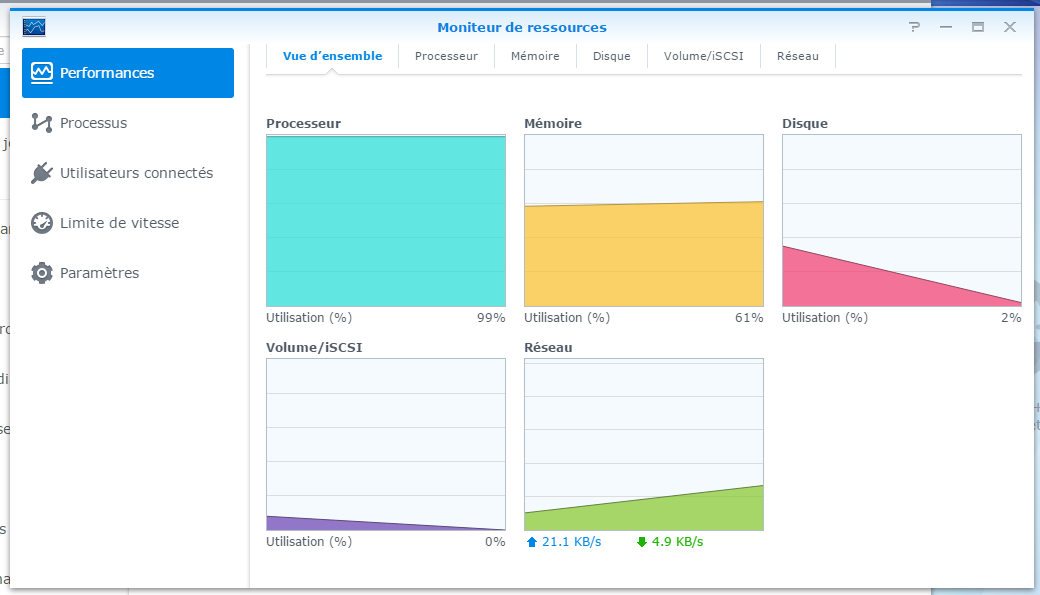Screen dimensions: 1040x595
Task: Click the Processus branch icon
Action: coord(42,123)
